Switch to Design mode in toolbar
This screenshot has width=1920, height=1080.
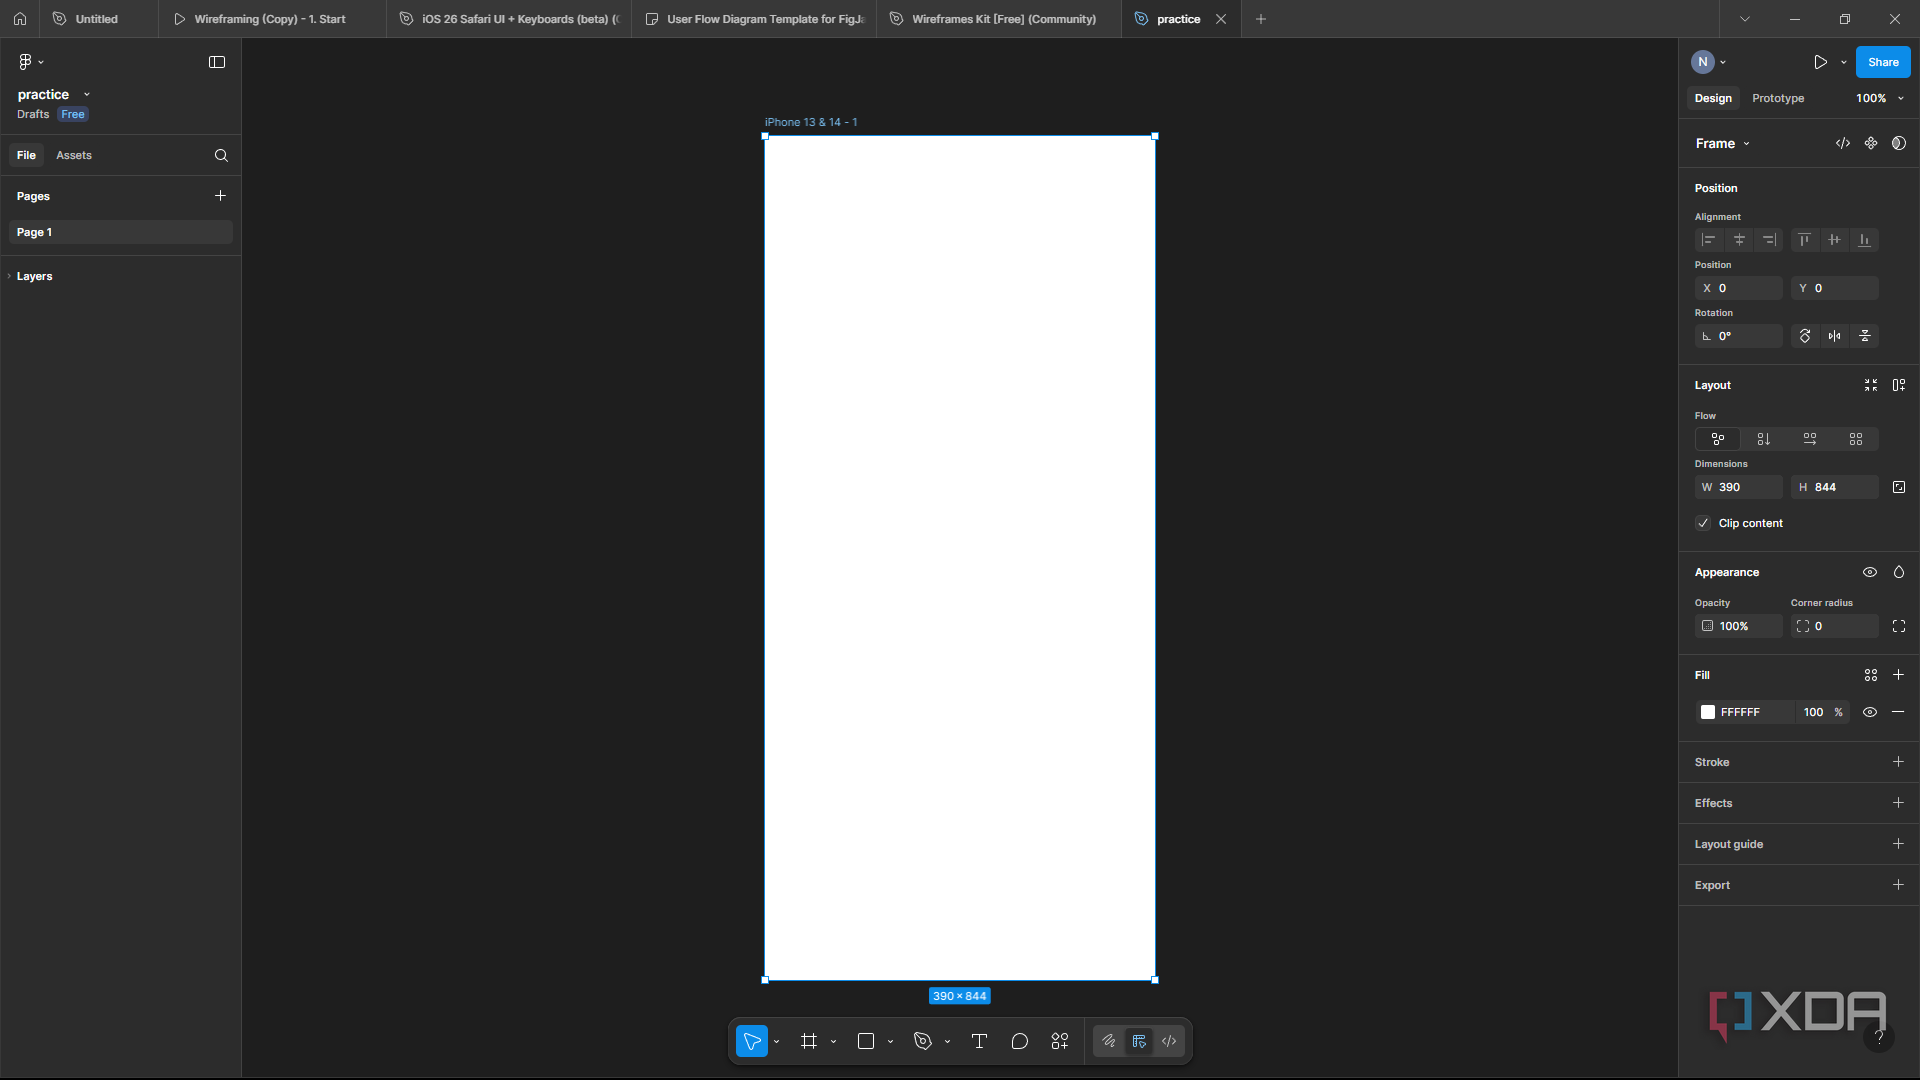coord(1139,1041)
